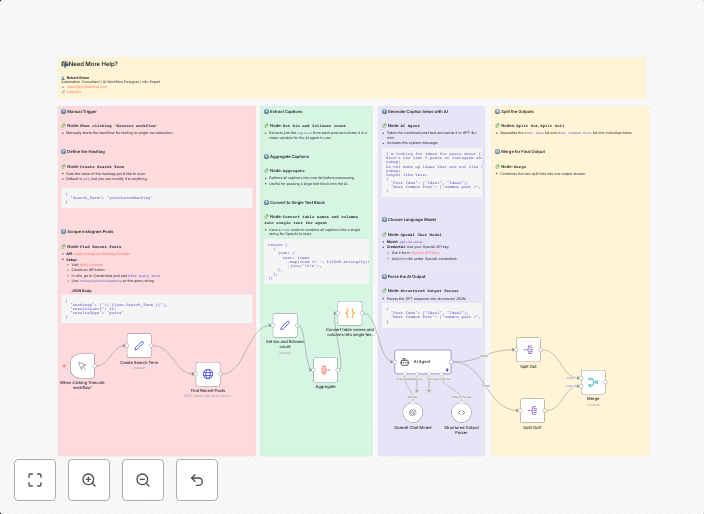Reset the canvas zoom level
Viewport: 704px width, 514px height.
[197, 480]
